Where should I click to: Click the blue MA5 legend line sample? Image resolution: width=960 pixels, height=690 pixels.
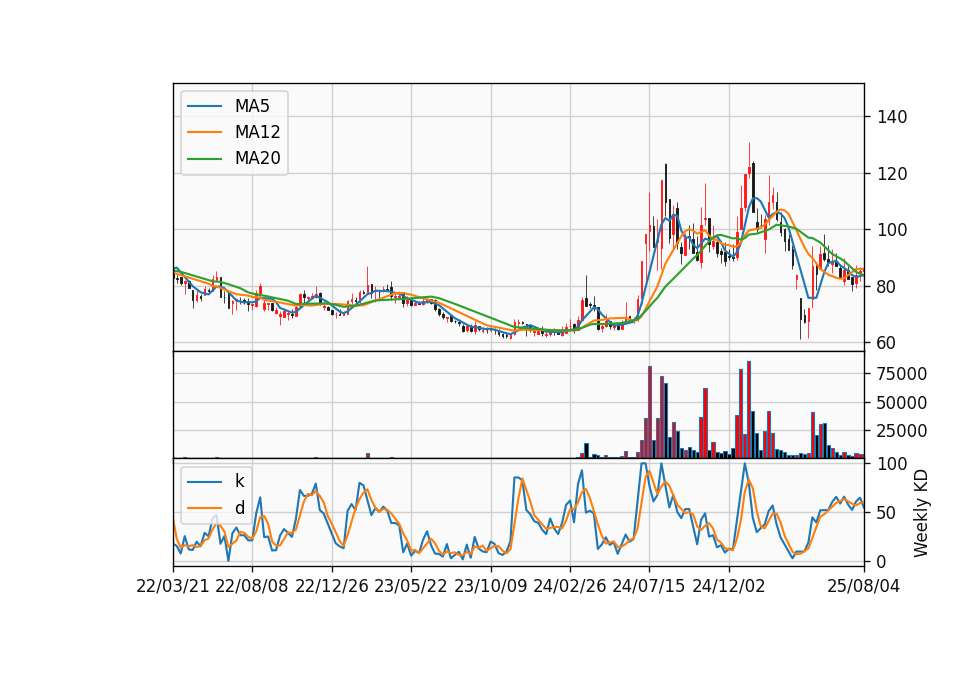pyautogui.click(x=204, y=106)
